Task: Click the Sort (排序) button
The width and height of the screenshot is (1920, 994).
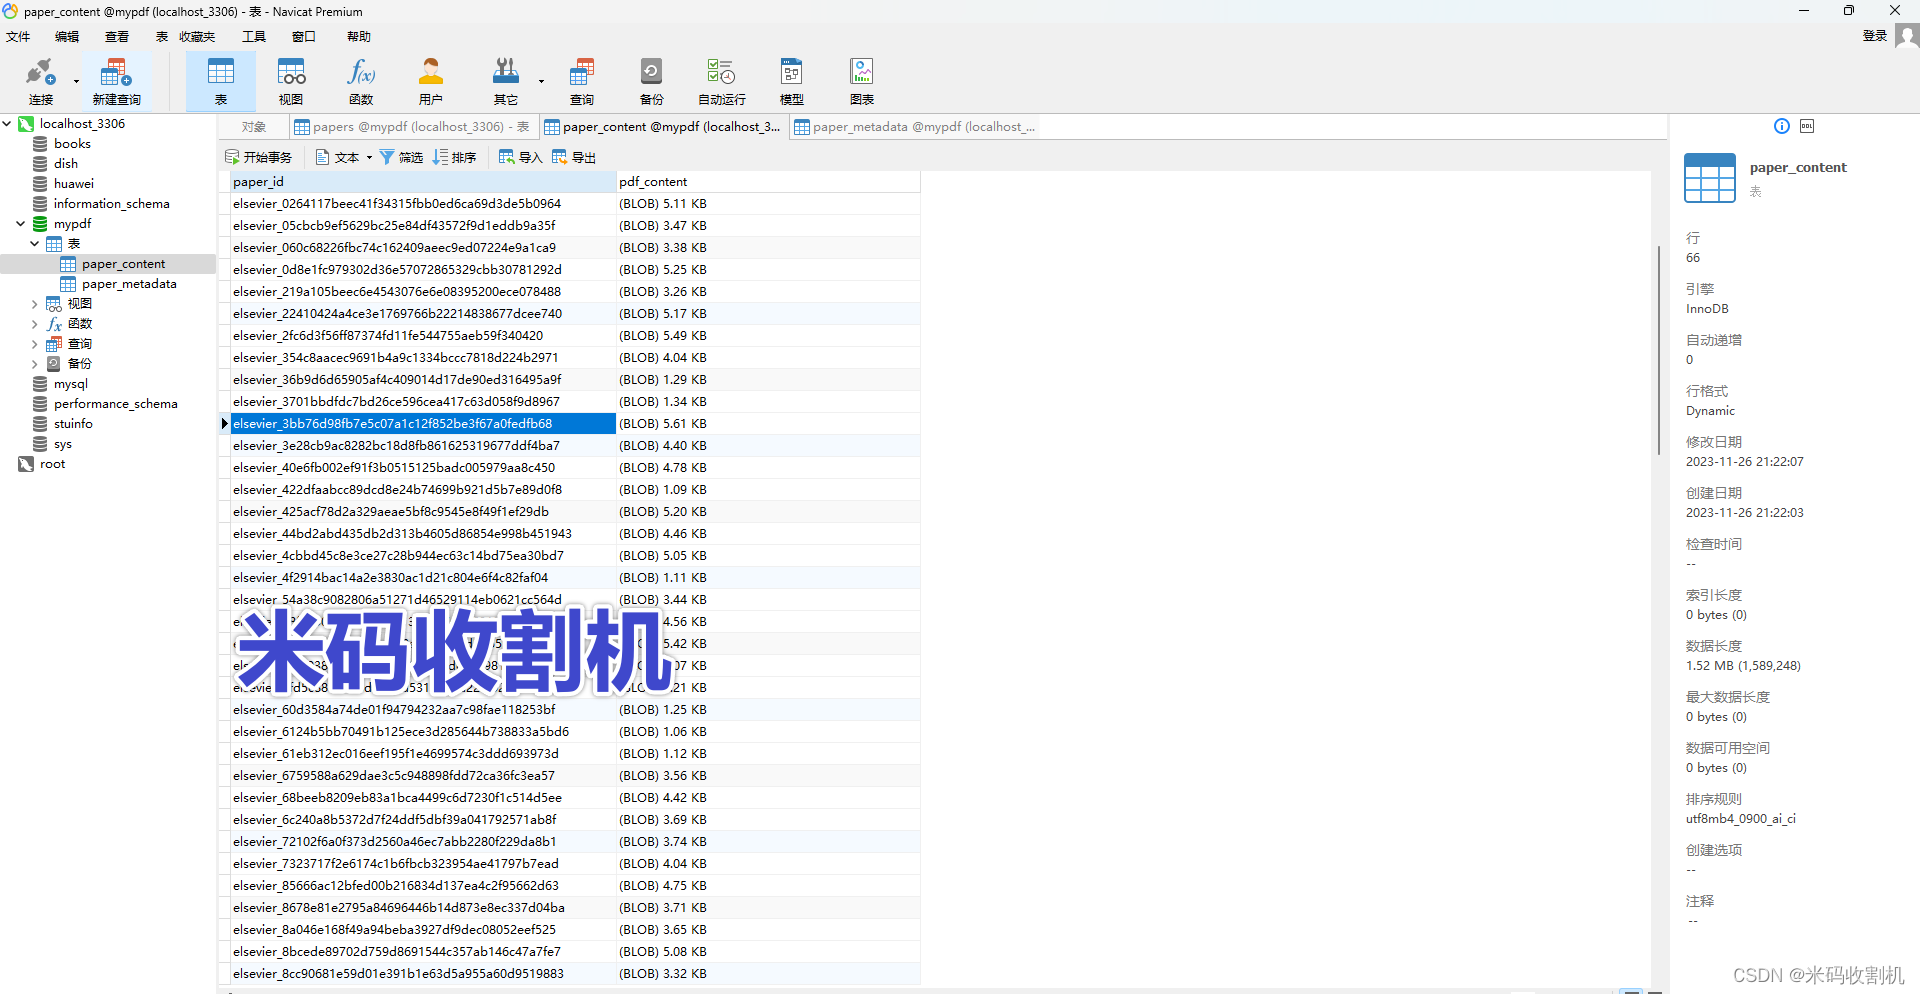Action: (454, 158)
